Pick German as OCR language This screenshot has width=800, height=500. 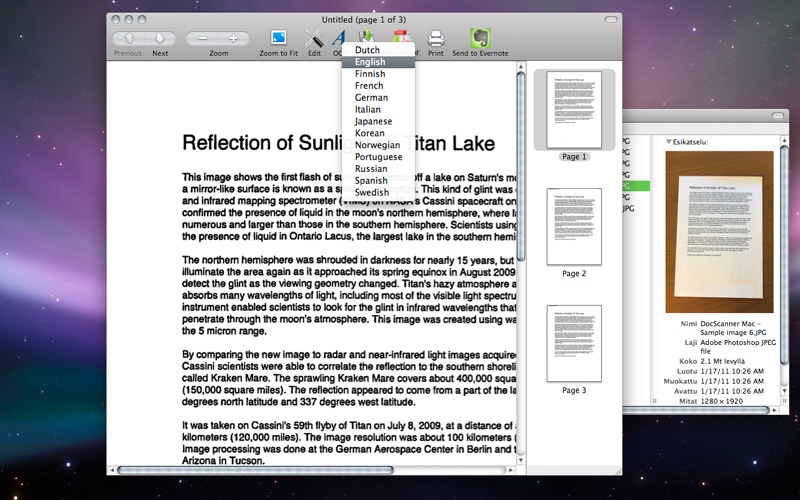(371, 98)
